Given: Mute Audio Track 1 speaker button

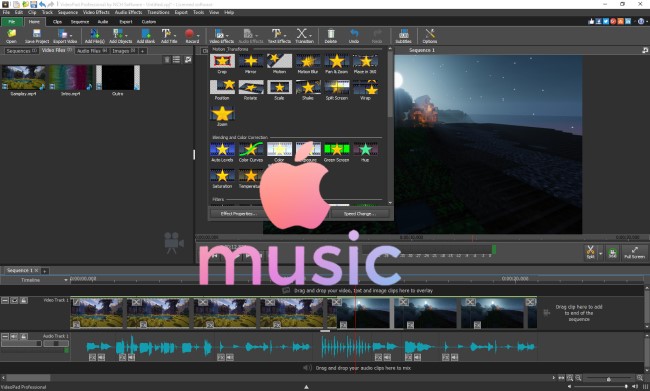Looking at the screenshot, I should click(15, 336).
